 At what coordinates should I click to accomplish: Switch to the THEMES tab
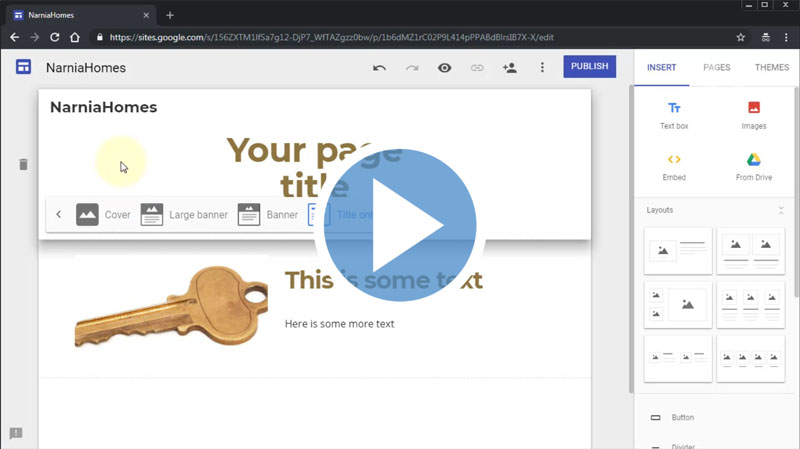point(771,68)
